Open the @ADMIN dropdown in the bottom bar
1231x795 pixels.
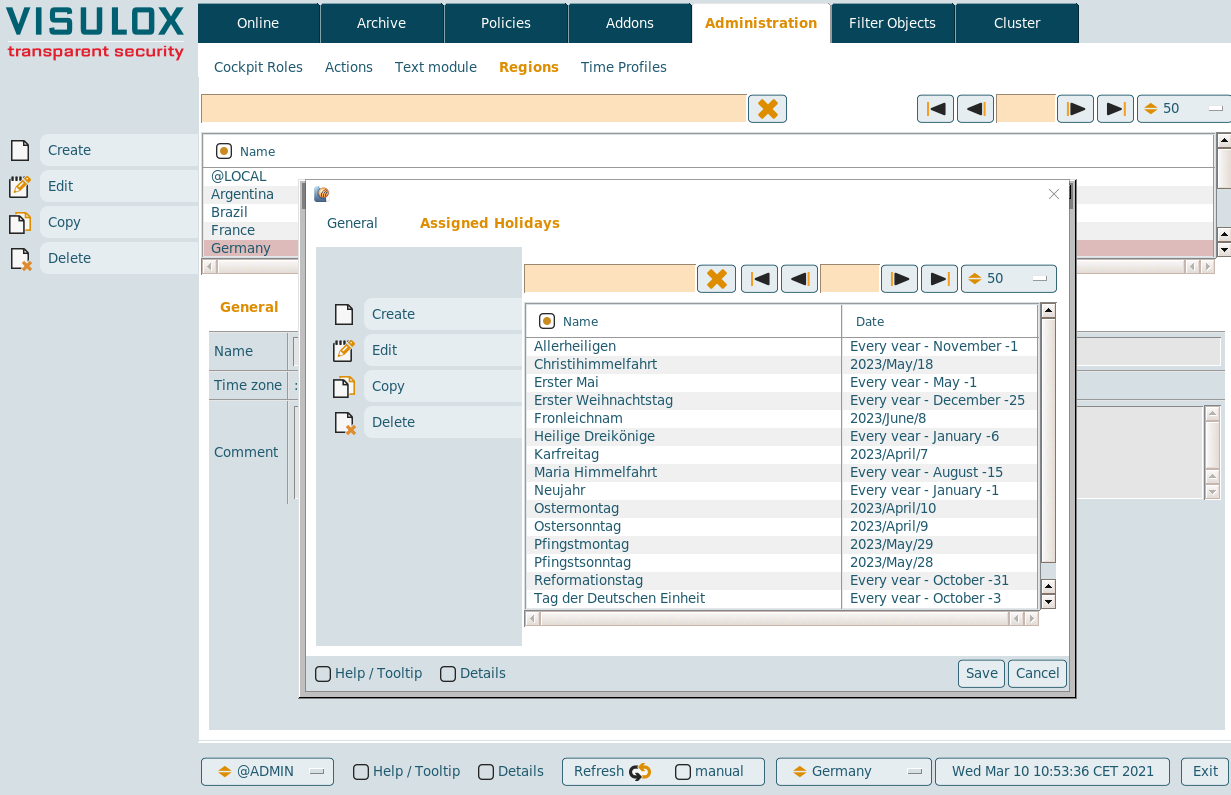pos(267,771)
